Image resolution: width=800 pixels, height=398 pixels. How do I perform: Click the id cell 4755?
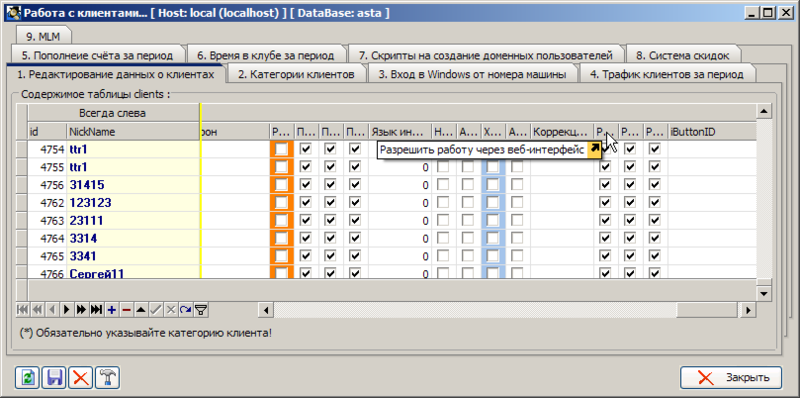click(x=47, y=167)
